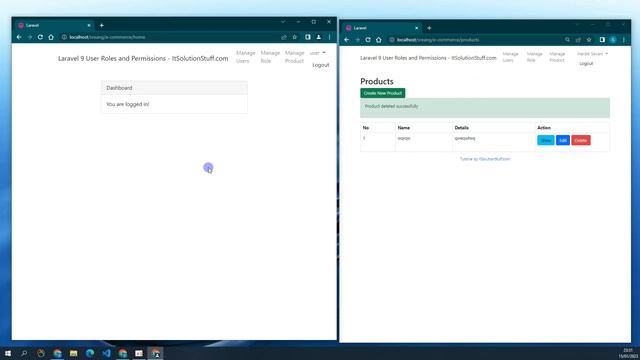The width and height of the screenshot is (640, 360).
Task: Open tab search chevron in left browser
Action: [x=283, y=22]
